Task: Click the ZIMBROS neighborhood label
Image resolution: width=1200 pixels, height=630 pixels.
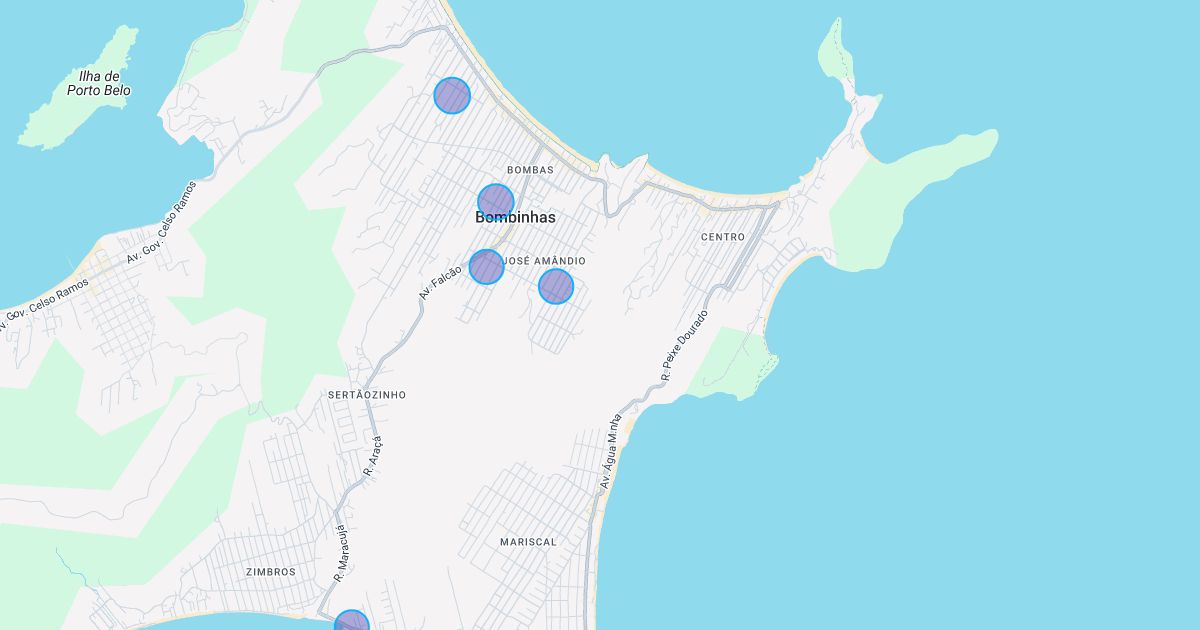Action: (271, 572)
